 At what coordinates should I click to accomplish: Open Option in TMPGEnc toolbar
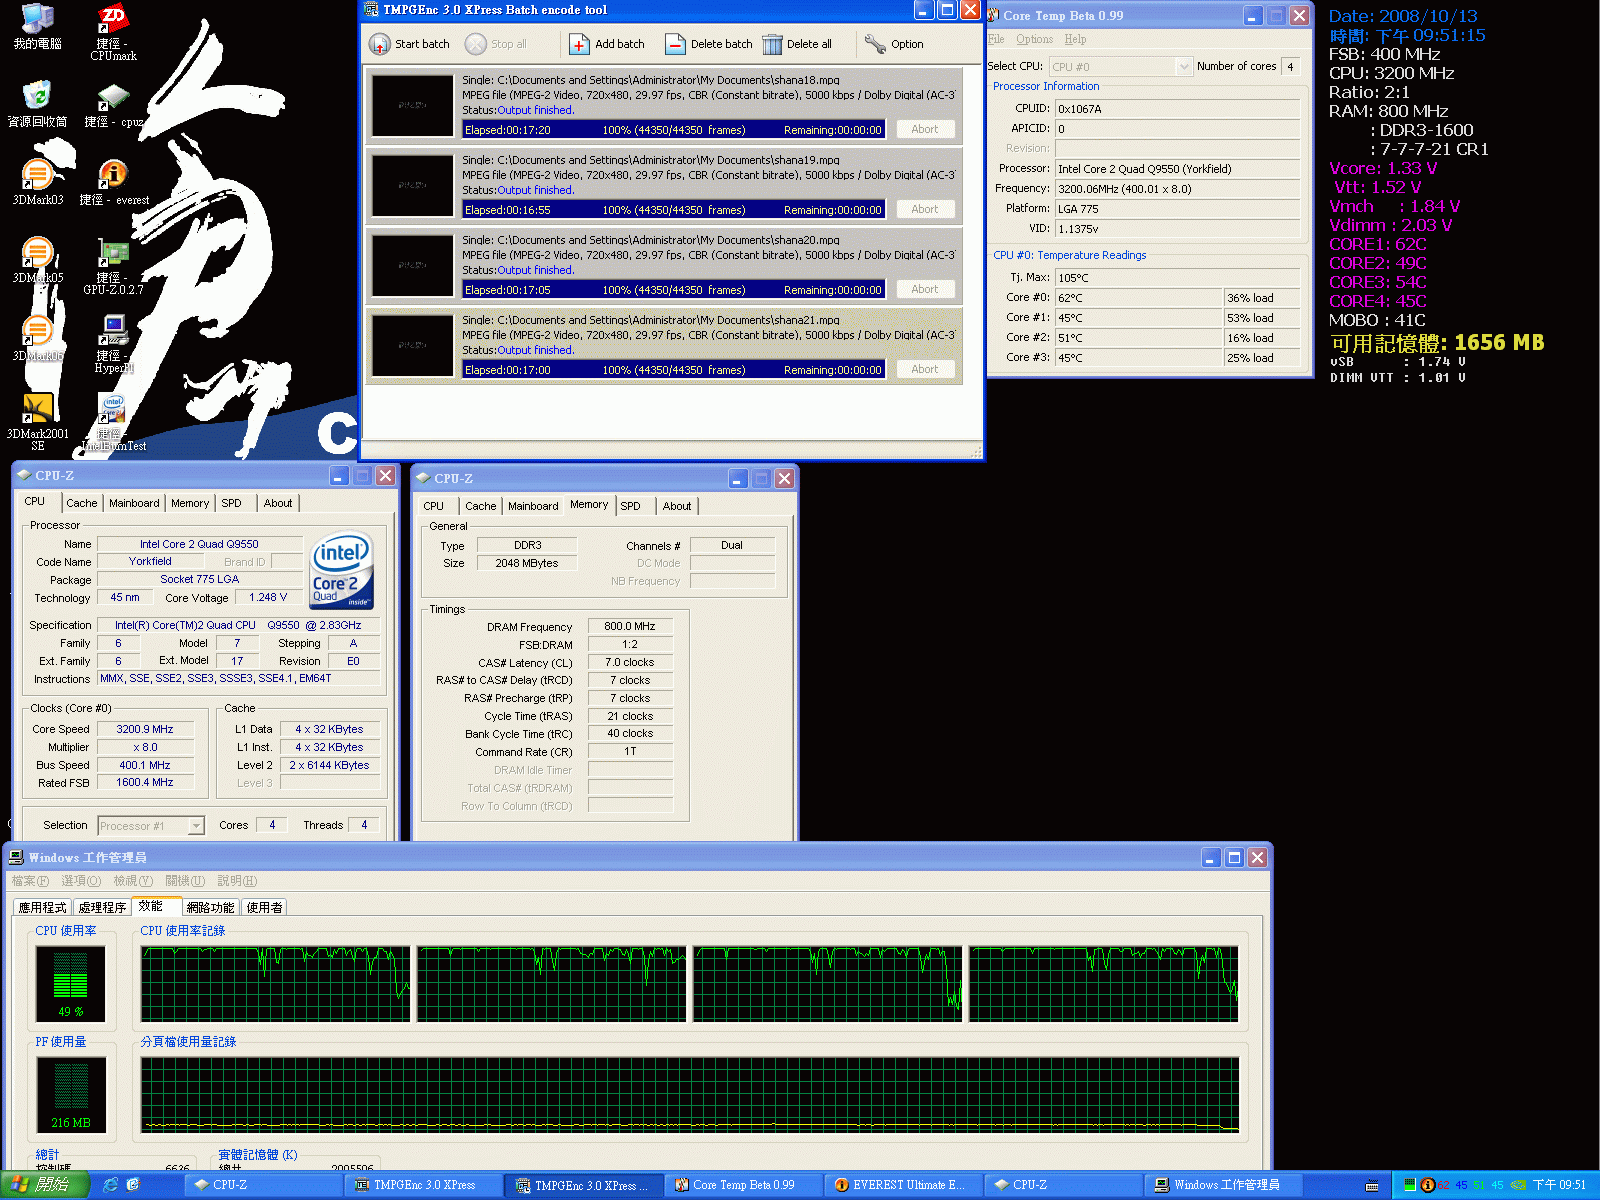click(x=894, y=44)
